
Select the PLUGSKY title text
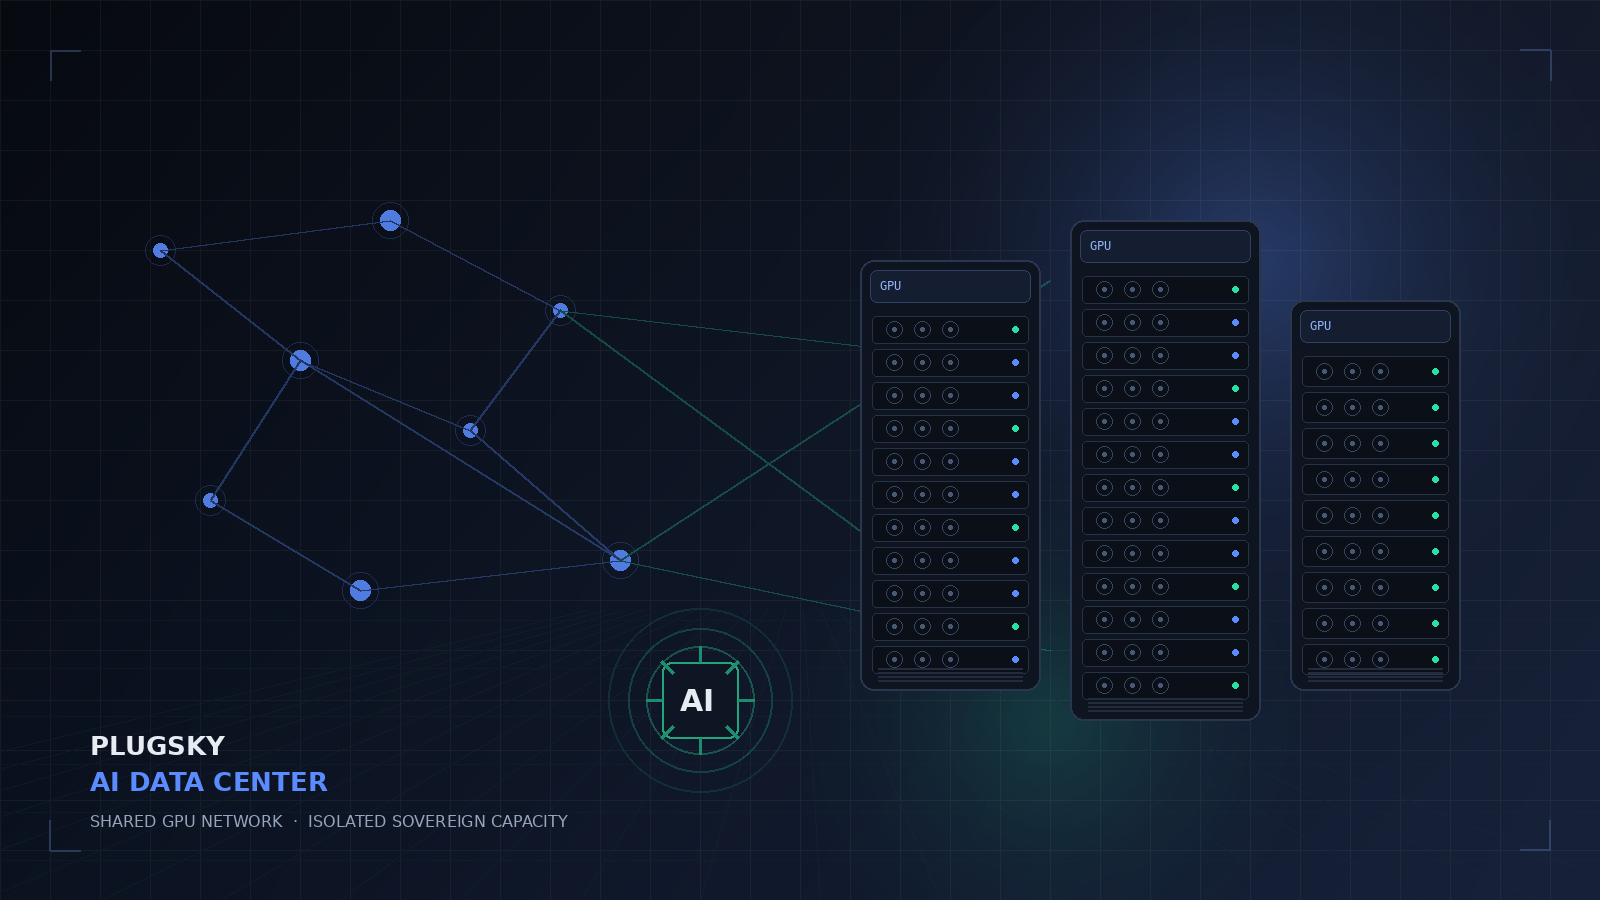157,746
